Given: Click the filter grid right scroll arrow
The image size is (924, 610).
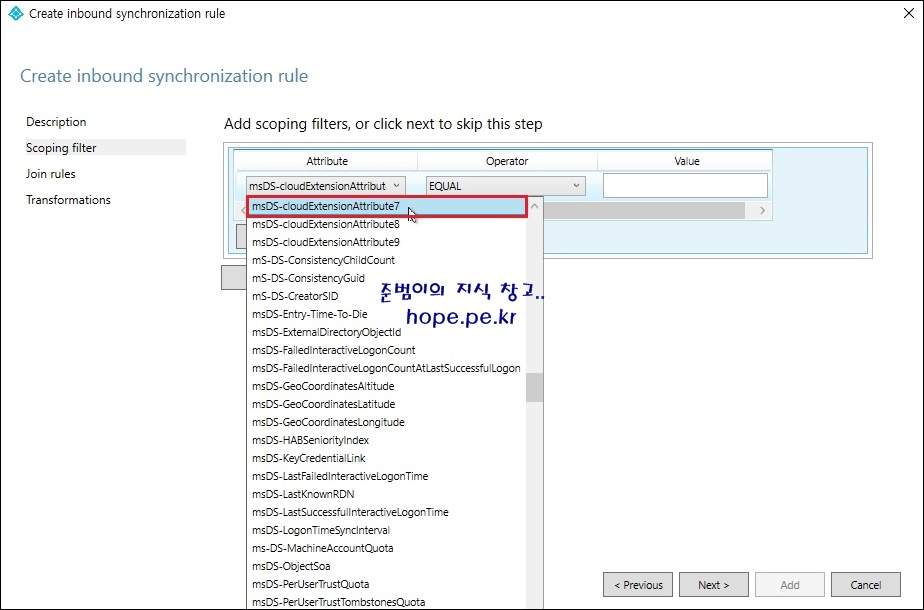Looking at the screenshot, I should tap(762, 210).
